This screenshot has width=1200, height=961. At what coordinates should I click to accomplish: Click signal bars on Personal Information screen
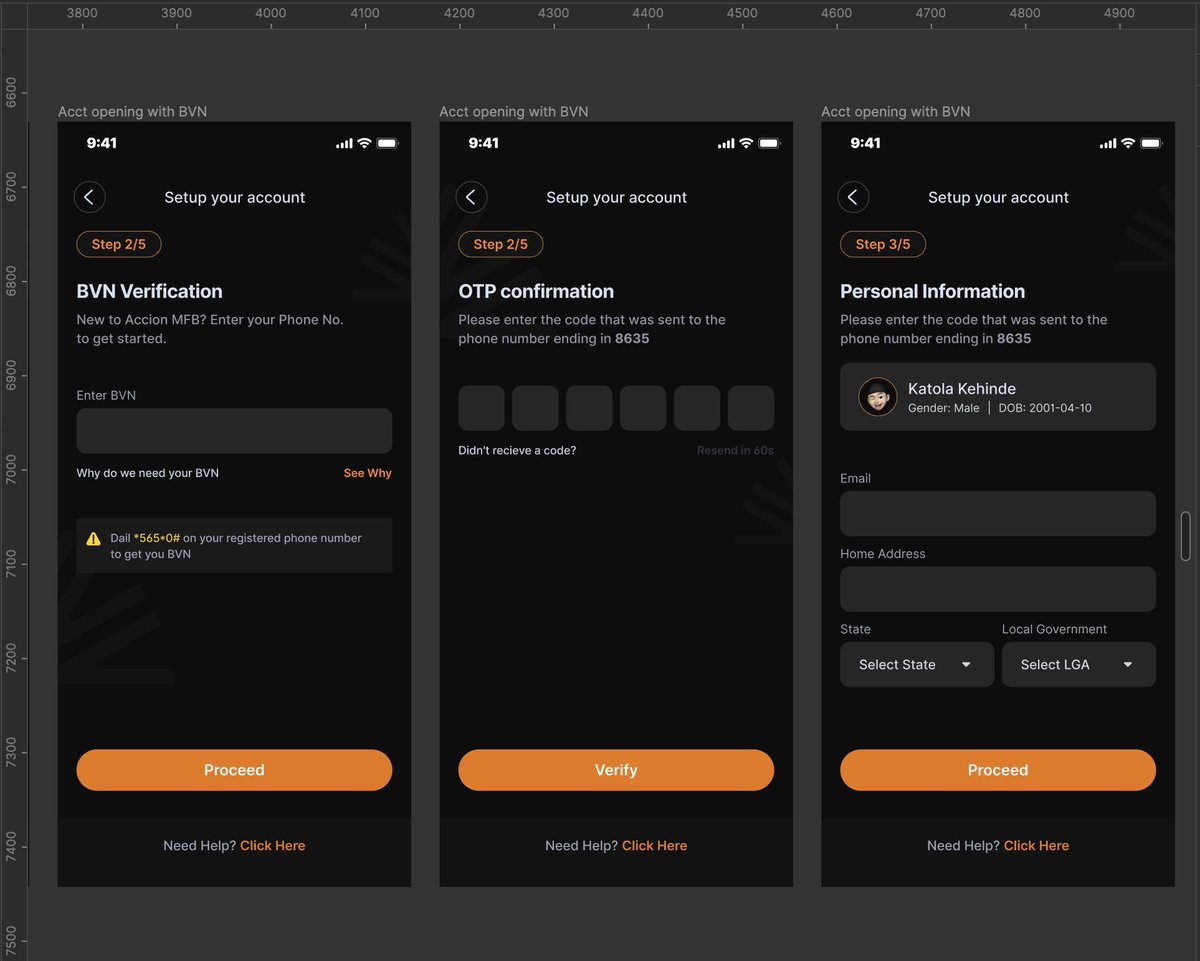1108,144
